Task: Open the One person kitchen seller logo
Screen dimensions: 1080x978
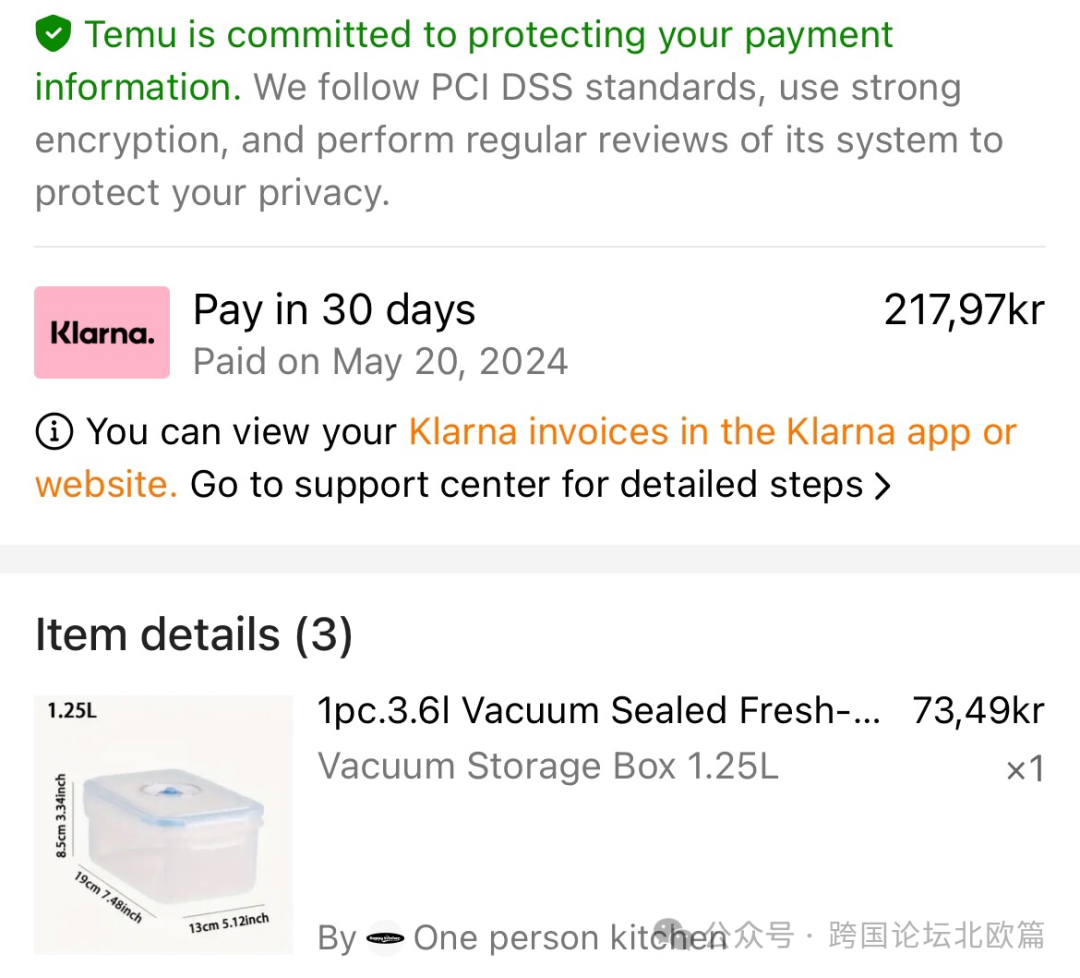Action: (384, 937)
